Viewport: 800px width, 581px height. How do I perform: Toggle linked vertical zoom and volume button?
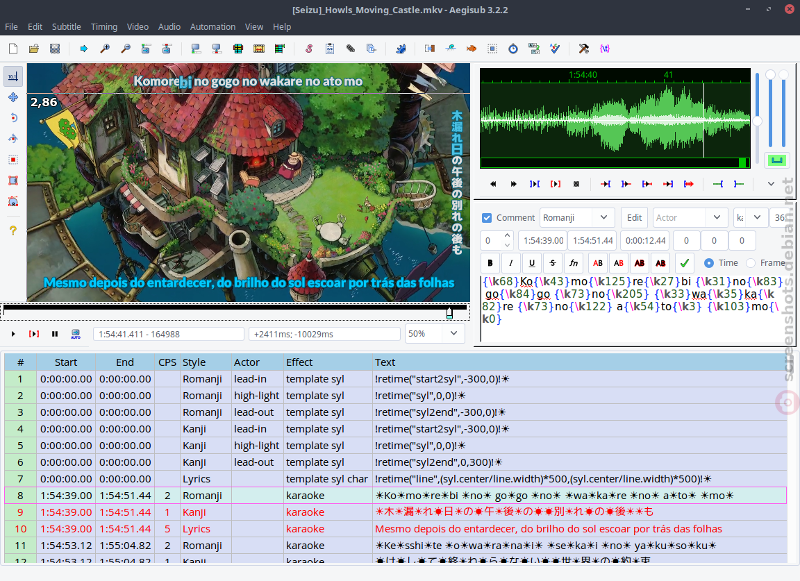point(776,161)
